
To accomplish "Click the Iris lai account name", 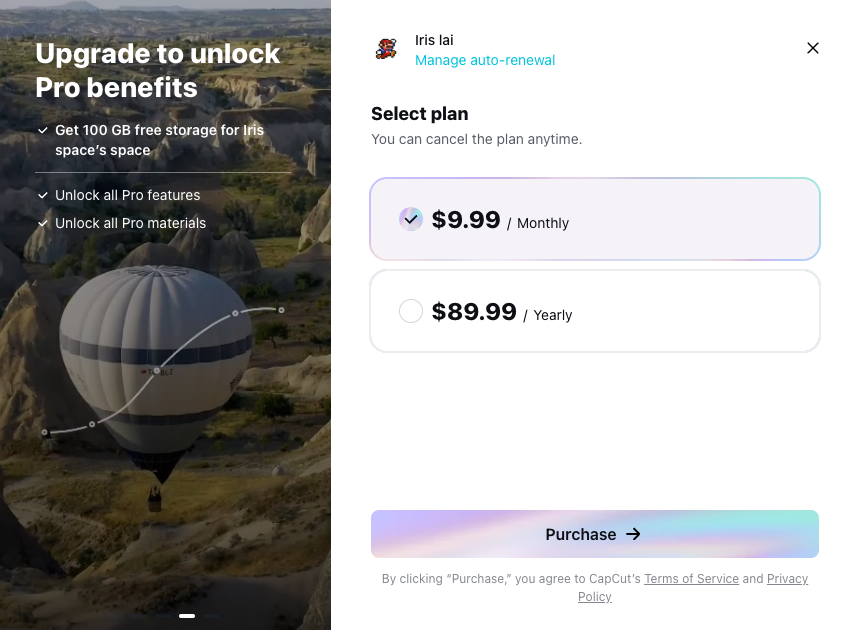I will (434, 40).
